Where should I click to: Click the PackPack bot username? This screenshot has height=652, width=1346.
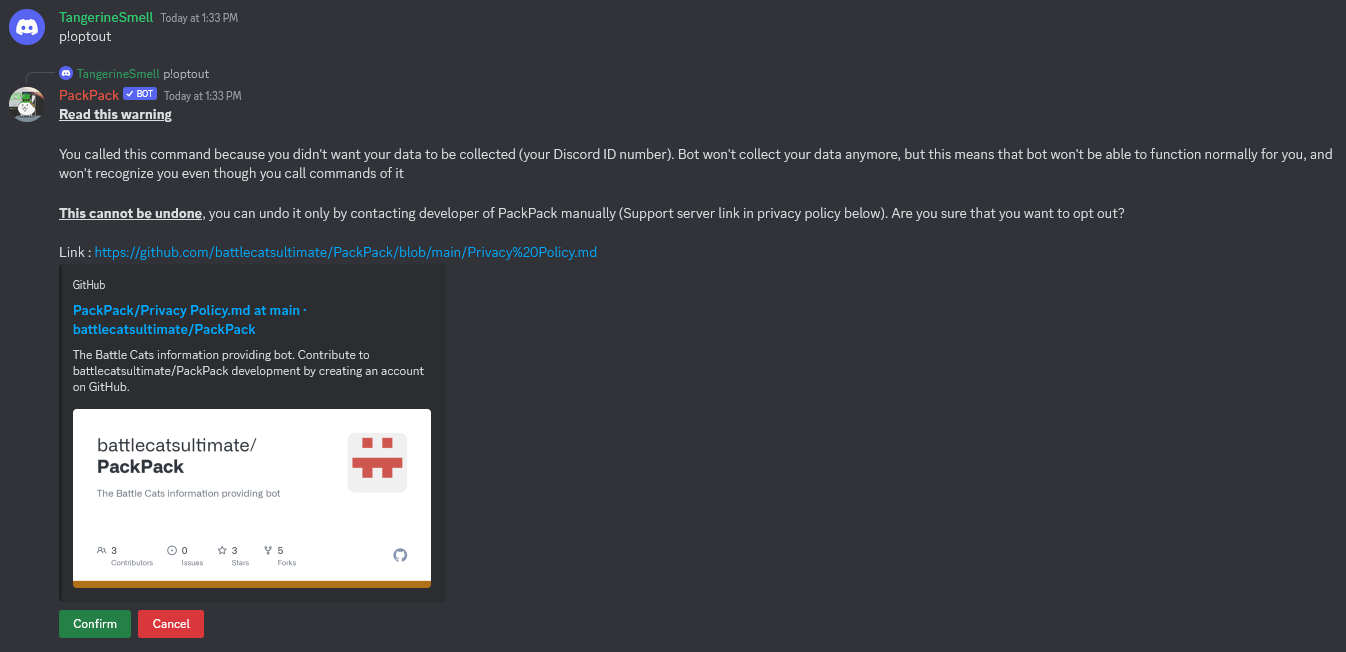click(x=89, y=95)
